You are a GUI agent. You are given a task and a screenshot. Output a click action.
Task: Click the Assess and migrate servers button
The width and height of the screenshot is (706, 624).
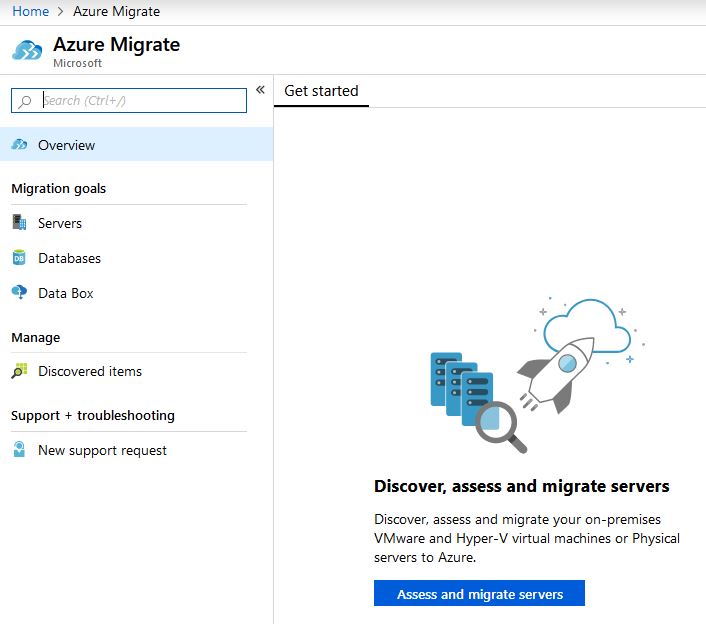480,593
